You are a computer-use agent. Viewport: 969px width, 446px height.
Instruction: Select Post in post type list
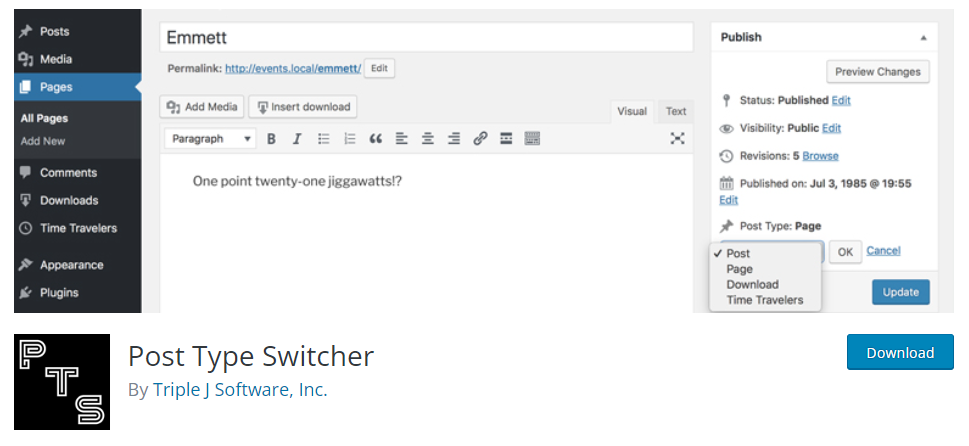coord(765,253)
